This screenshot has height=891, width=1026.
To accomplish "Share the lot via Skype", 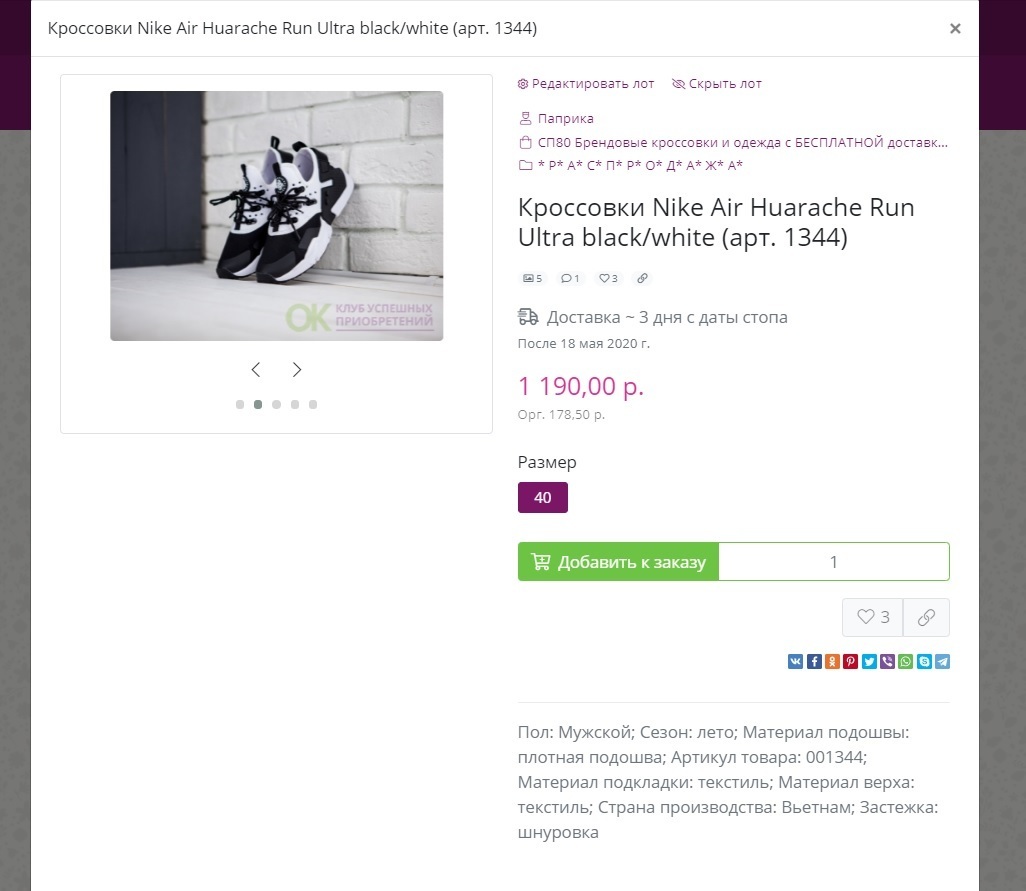I will (924, 661).
